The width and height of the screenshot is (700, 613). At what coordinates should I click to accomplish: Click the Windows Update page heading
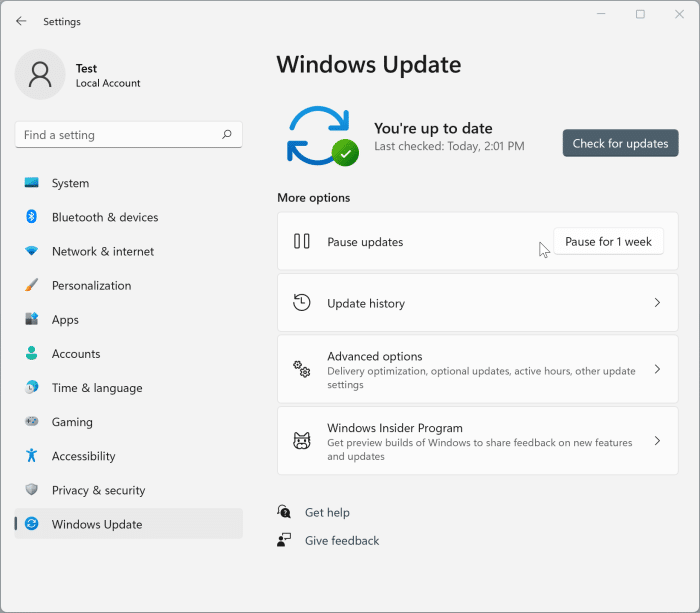tap(369, 65)
